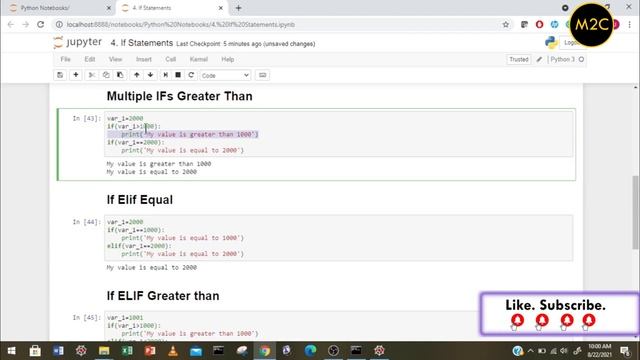The width and height of the screenshot is (640, 360).
Task: Open the Cell menu
Action: click(x=171, y=59)
